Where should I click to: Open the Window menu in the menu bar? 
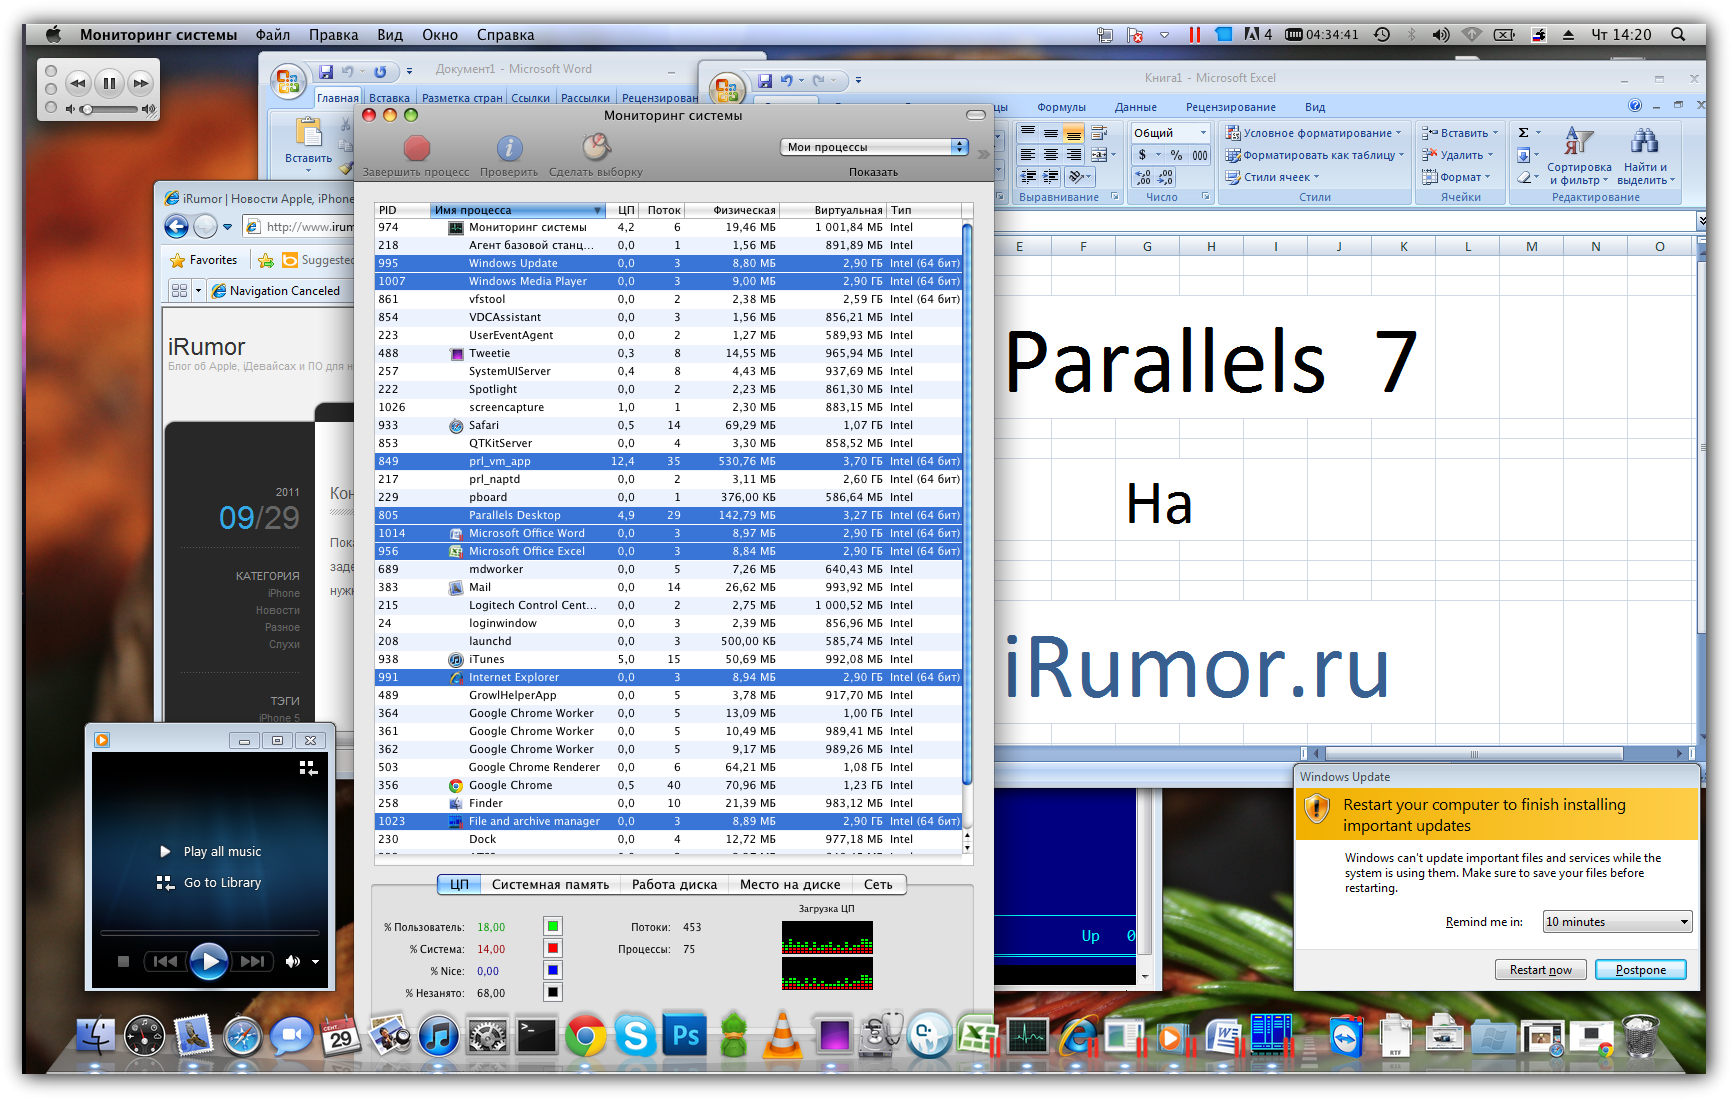(439, 34)
